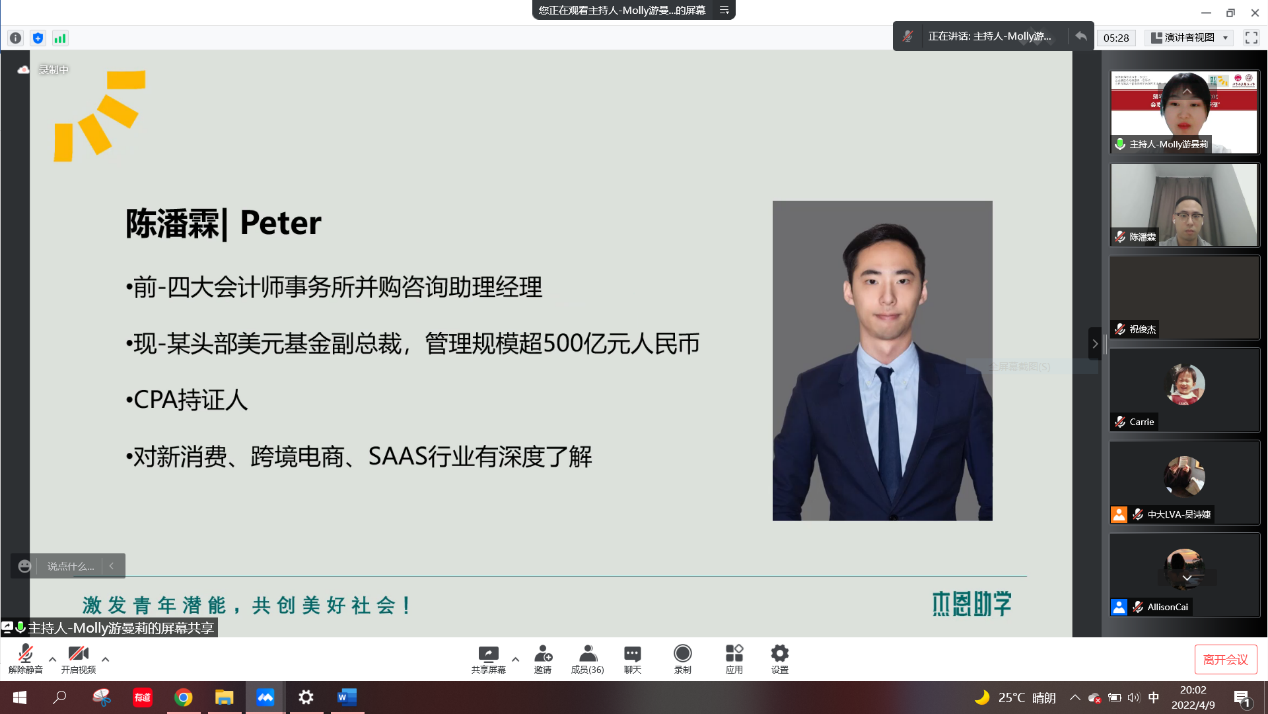Open the Speaker View (演讲者视图) dropdown
This screenshot has width=1268, height=714.
coord(1189,37)
